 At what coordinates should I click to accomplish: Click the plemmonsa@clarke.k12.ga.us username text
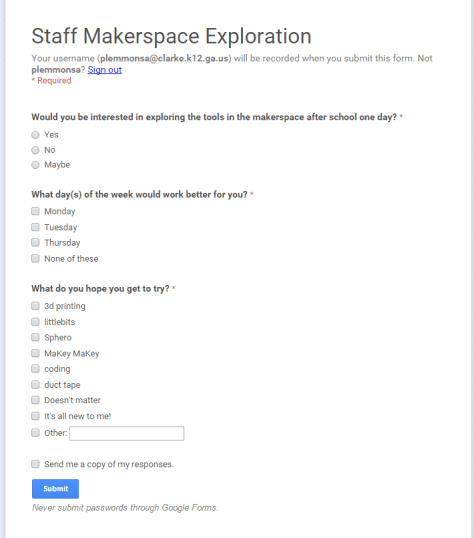pyautogui.click(x=164, y=58)
